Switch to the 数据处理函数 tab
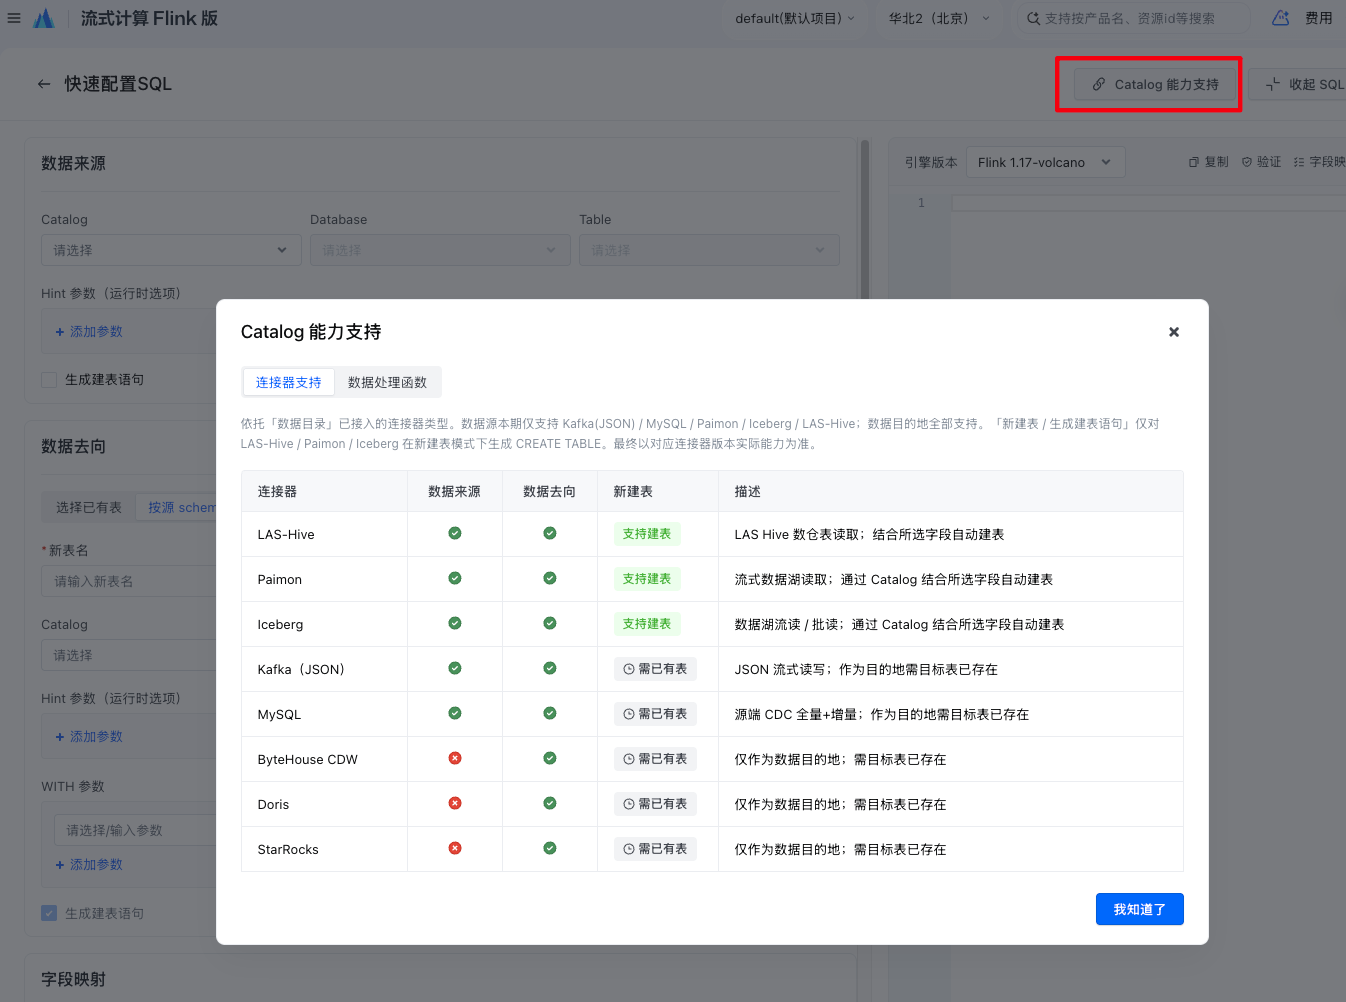Screen dimensions: 1346x1002 tap(387, 382)
